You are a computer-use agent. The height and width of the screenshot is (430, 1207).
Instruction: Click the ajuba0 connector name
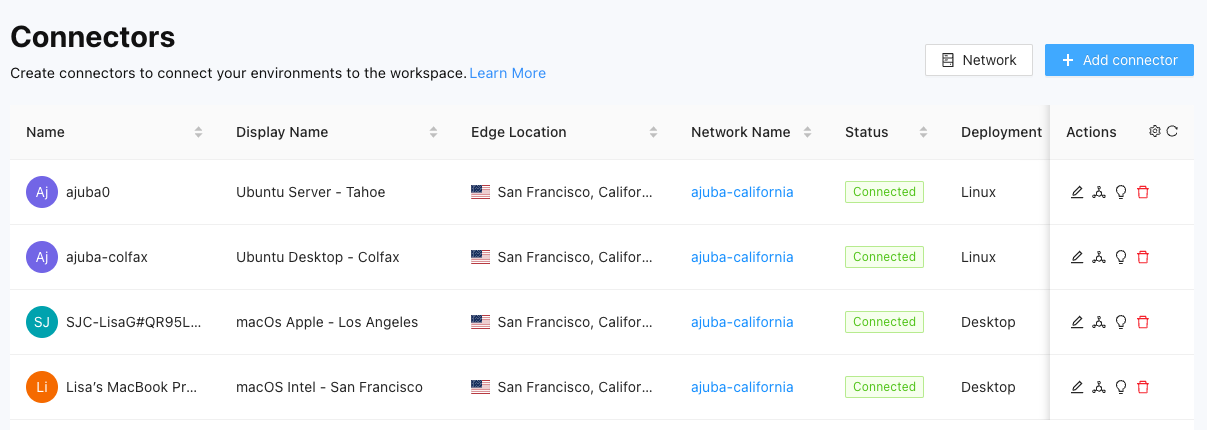[x=88, y=192]
